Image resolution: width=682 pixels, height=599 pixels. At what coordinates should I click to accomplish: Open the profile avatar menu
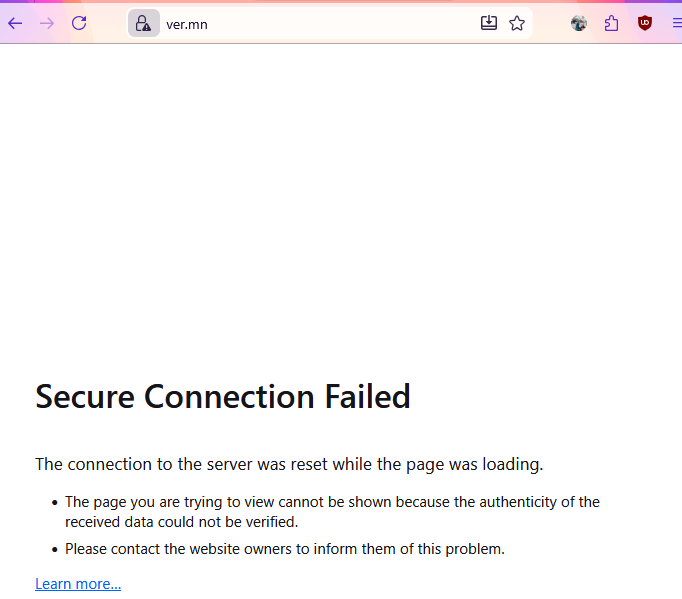click(579, 23)
